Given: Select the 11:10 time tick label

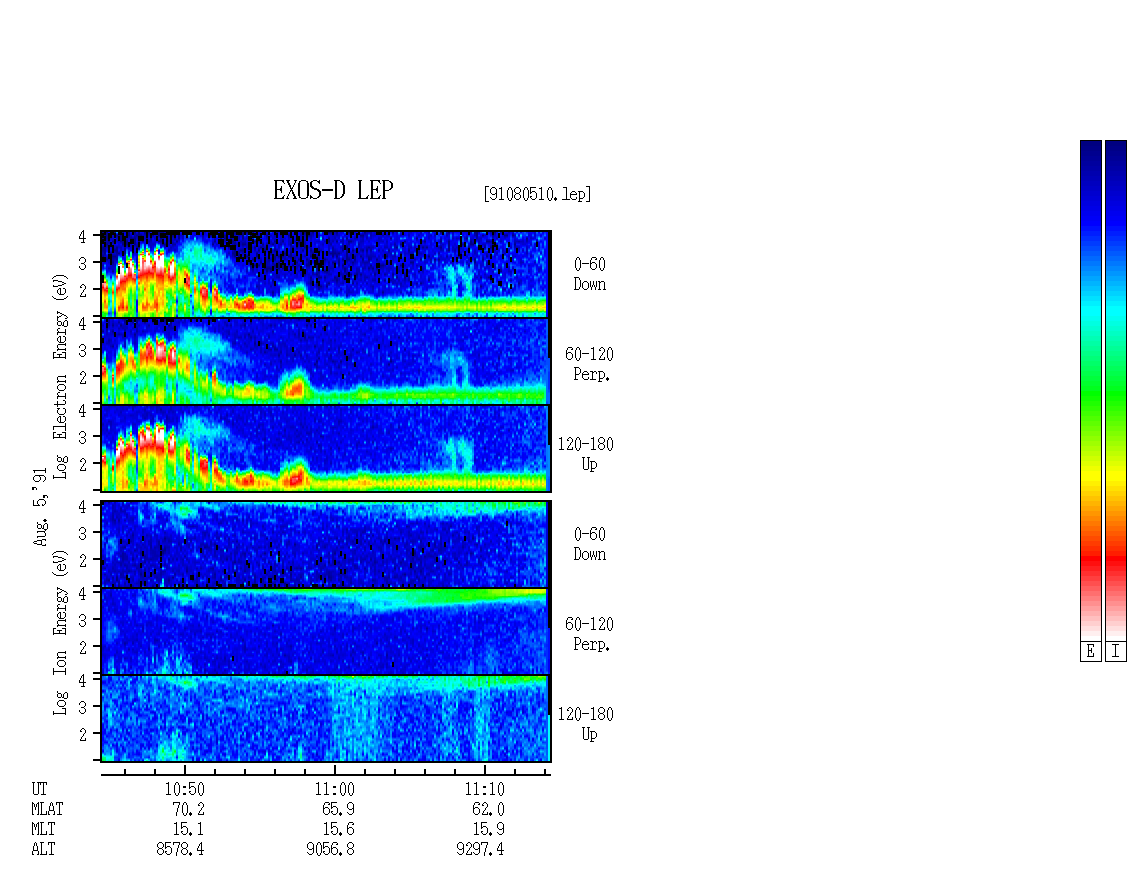Looking at the screenshot, I should point(484,789).
